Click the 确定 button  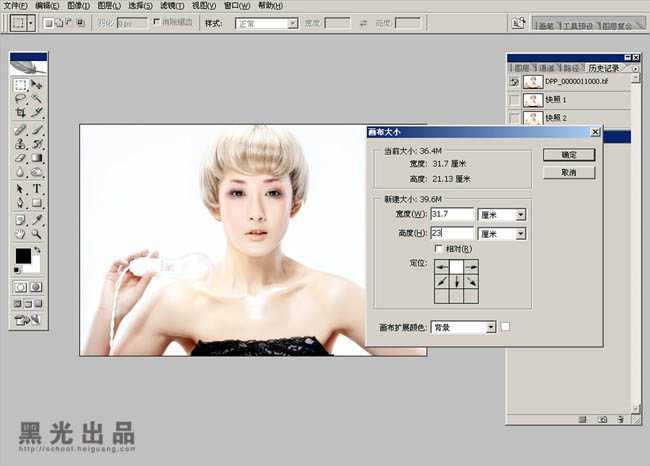tap(568, 155)
